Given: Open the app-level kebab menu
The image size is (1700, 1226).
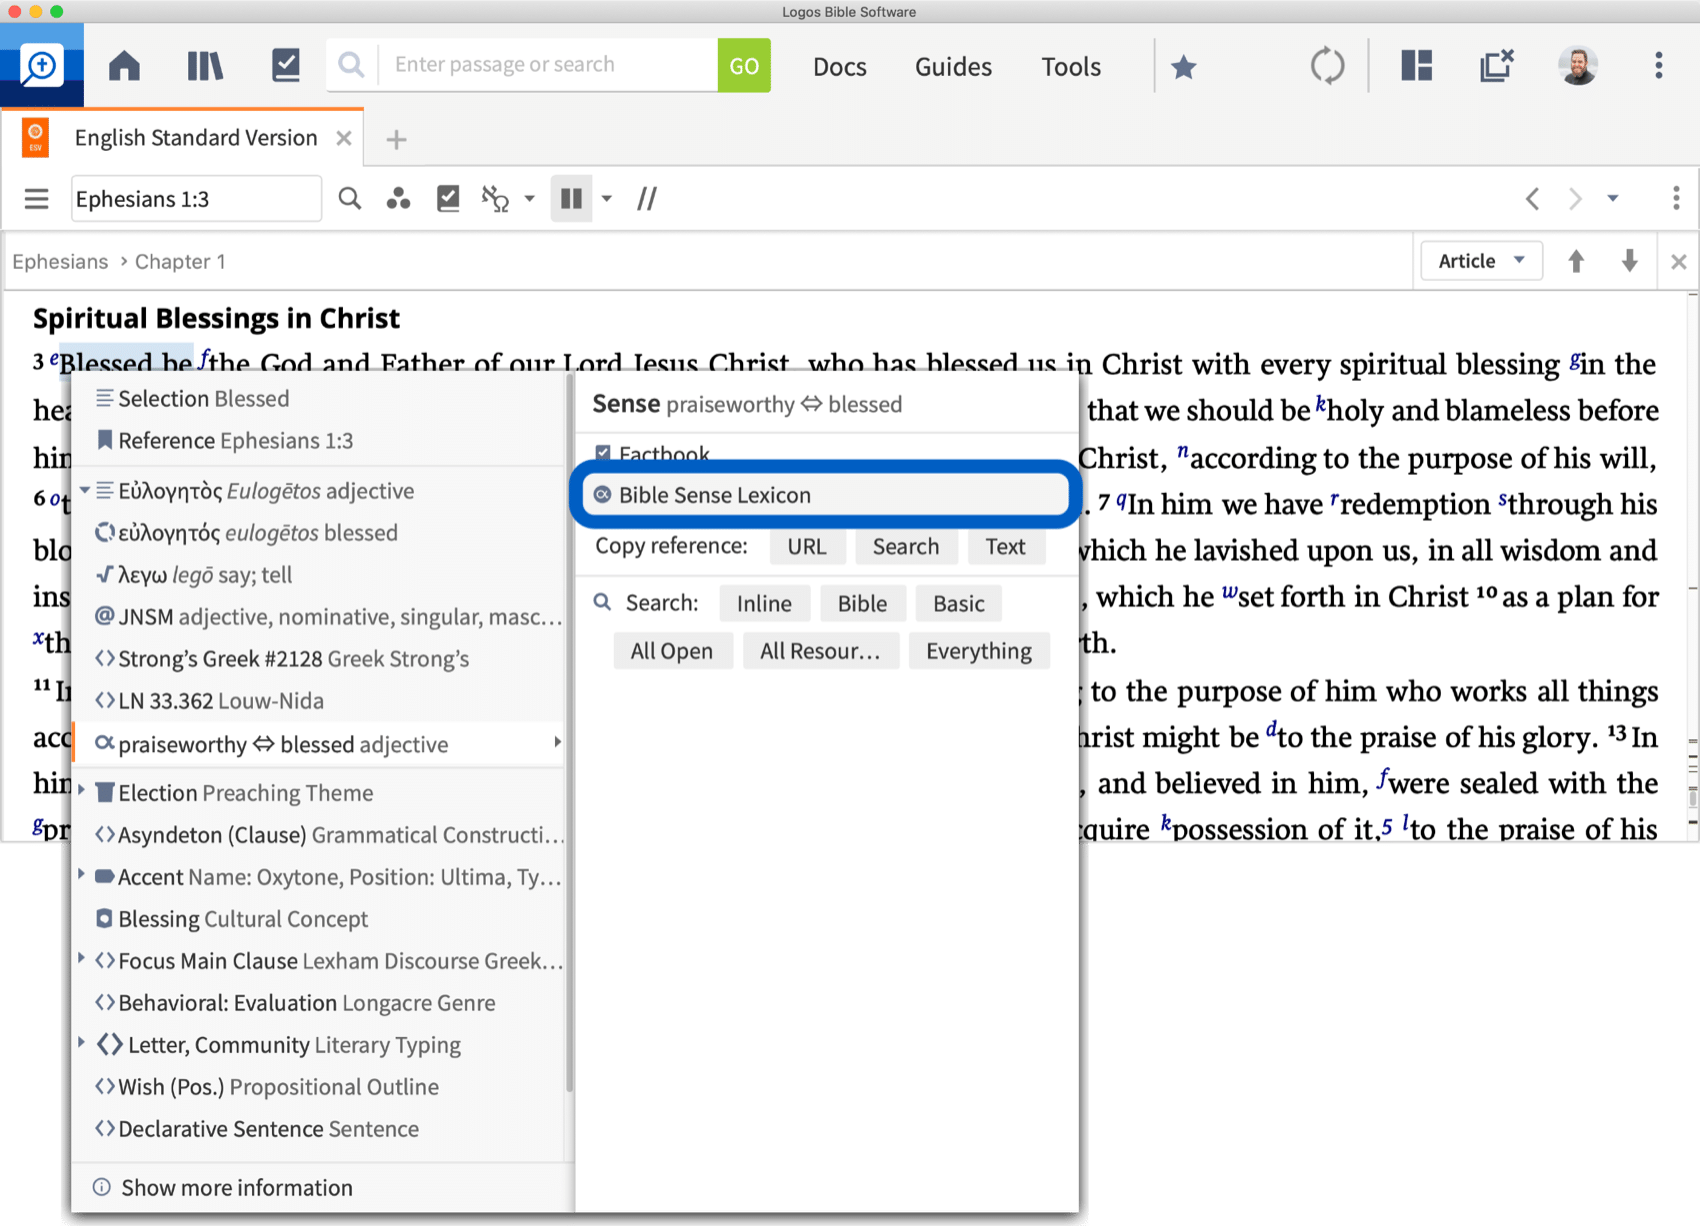Looking at the screenshot, I should point(1659,66).
